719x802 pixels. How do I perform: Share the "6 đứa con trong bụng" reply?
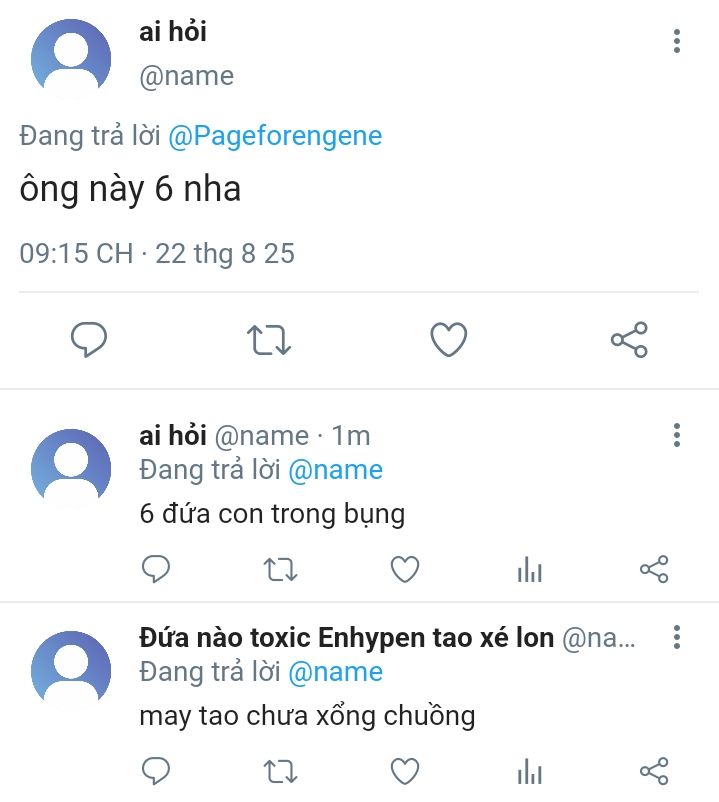pyautogui.click(x=653, y=570)
